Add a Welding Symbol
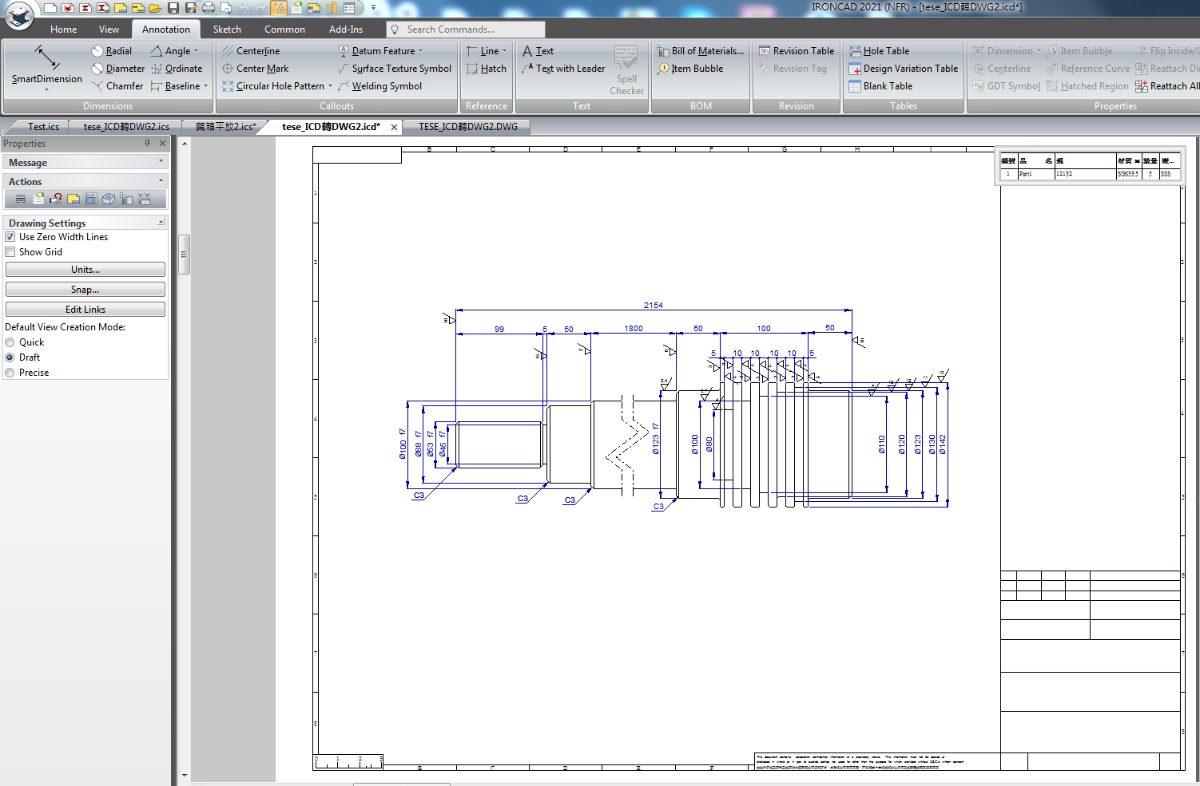The height and width of the screenshot is (786, 1200). click(379, 86)
